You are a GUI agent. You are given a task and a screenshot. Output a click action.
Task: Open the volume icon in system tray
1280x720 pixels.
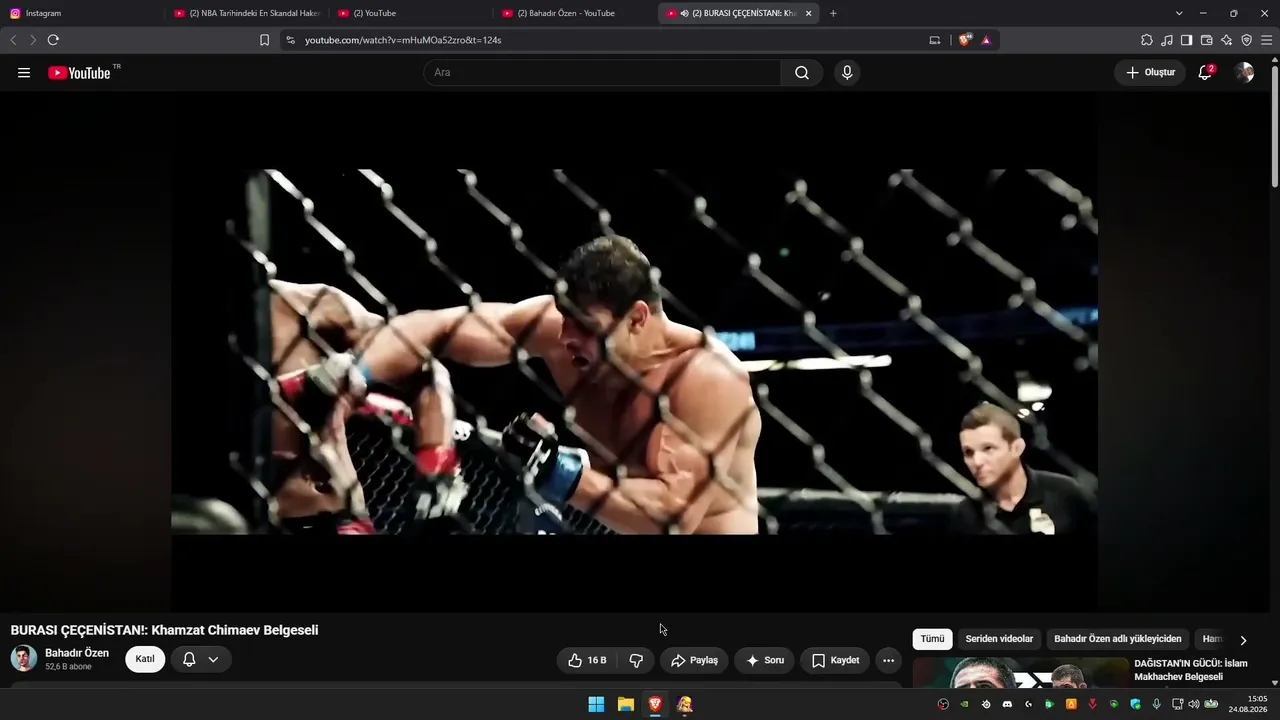click(x=1193, y=704)
